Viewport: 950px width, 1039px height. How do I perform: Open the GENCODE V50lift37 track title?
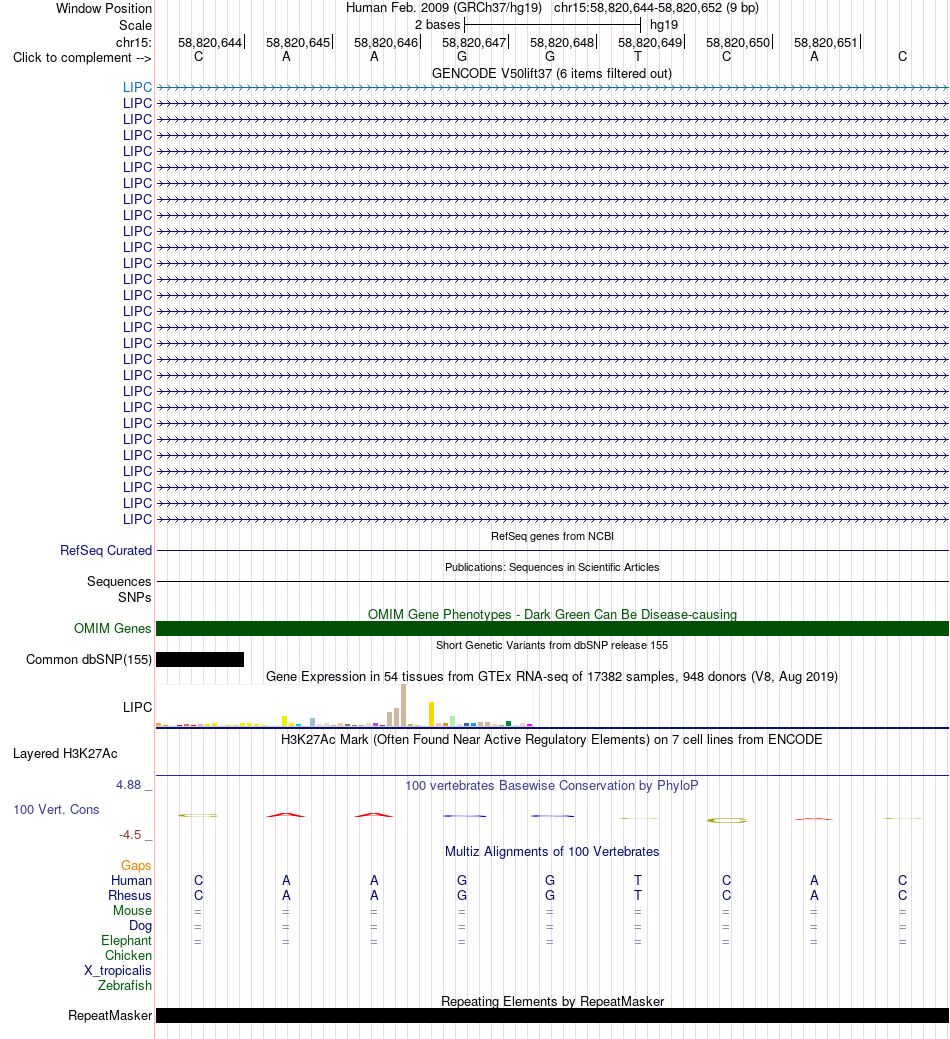tap(551, 74)
